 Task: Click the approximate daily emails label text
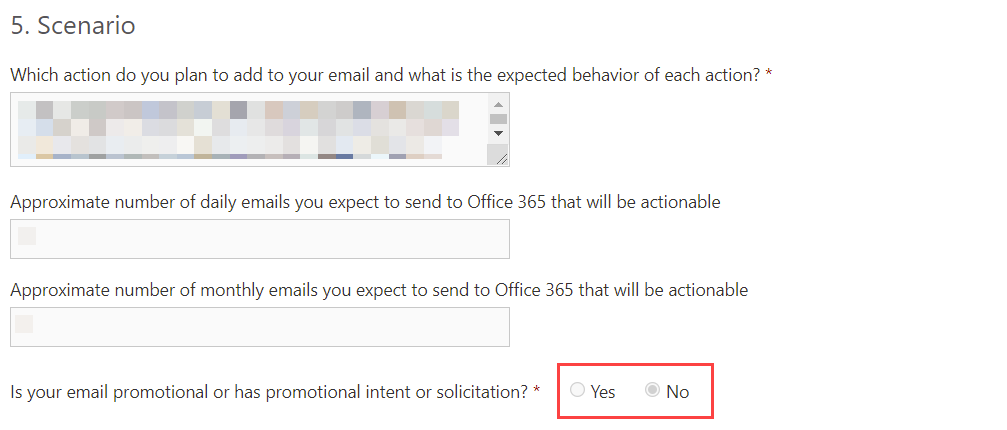click(x=365, y=202)
